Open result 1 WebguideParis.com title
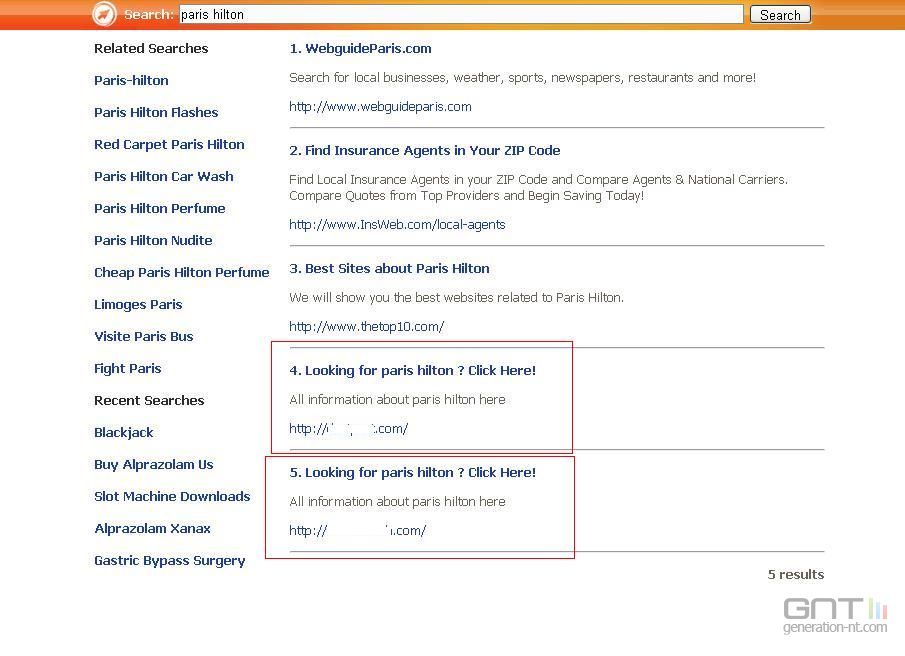The width and height of the screenshot is (905, 656). pyautogui.click(x=360, y=48)
